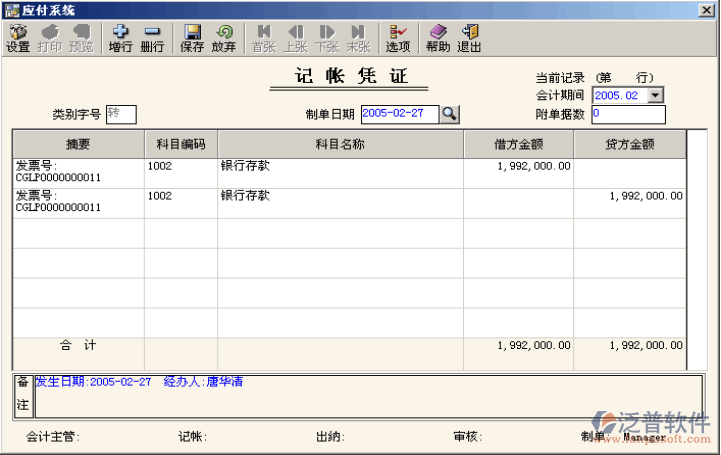This screenshot has height=455, width=721.
Task: Select second row's 贷方金额 cell
Action: pyautogui.click(x=629, y=203)
